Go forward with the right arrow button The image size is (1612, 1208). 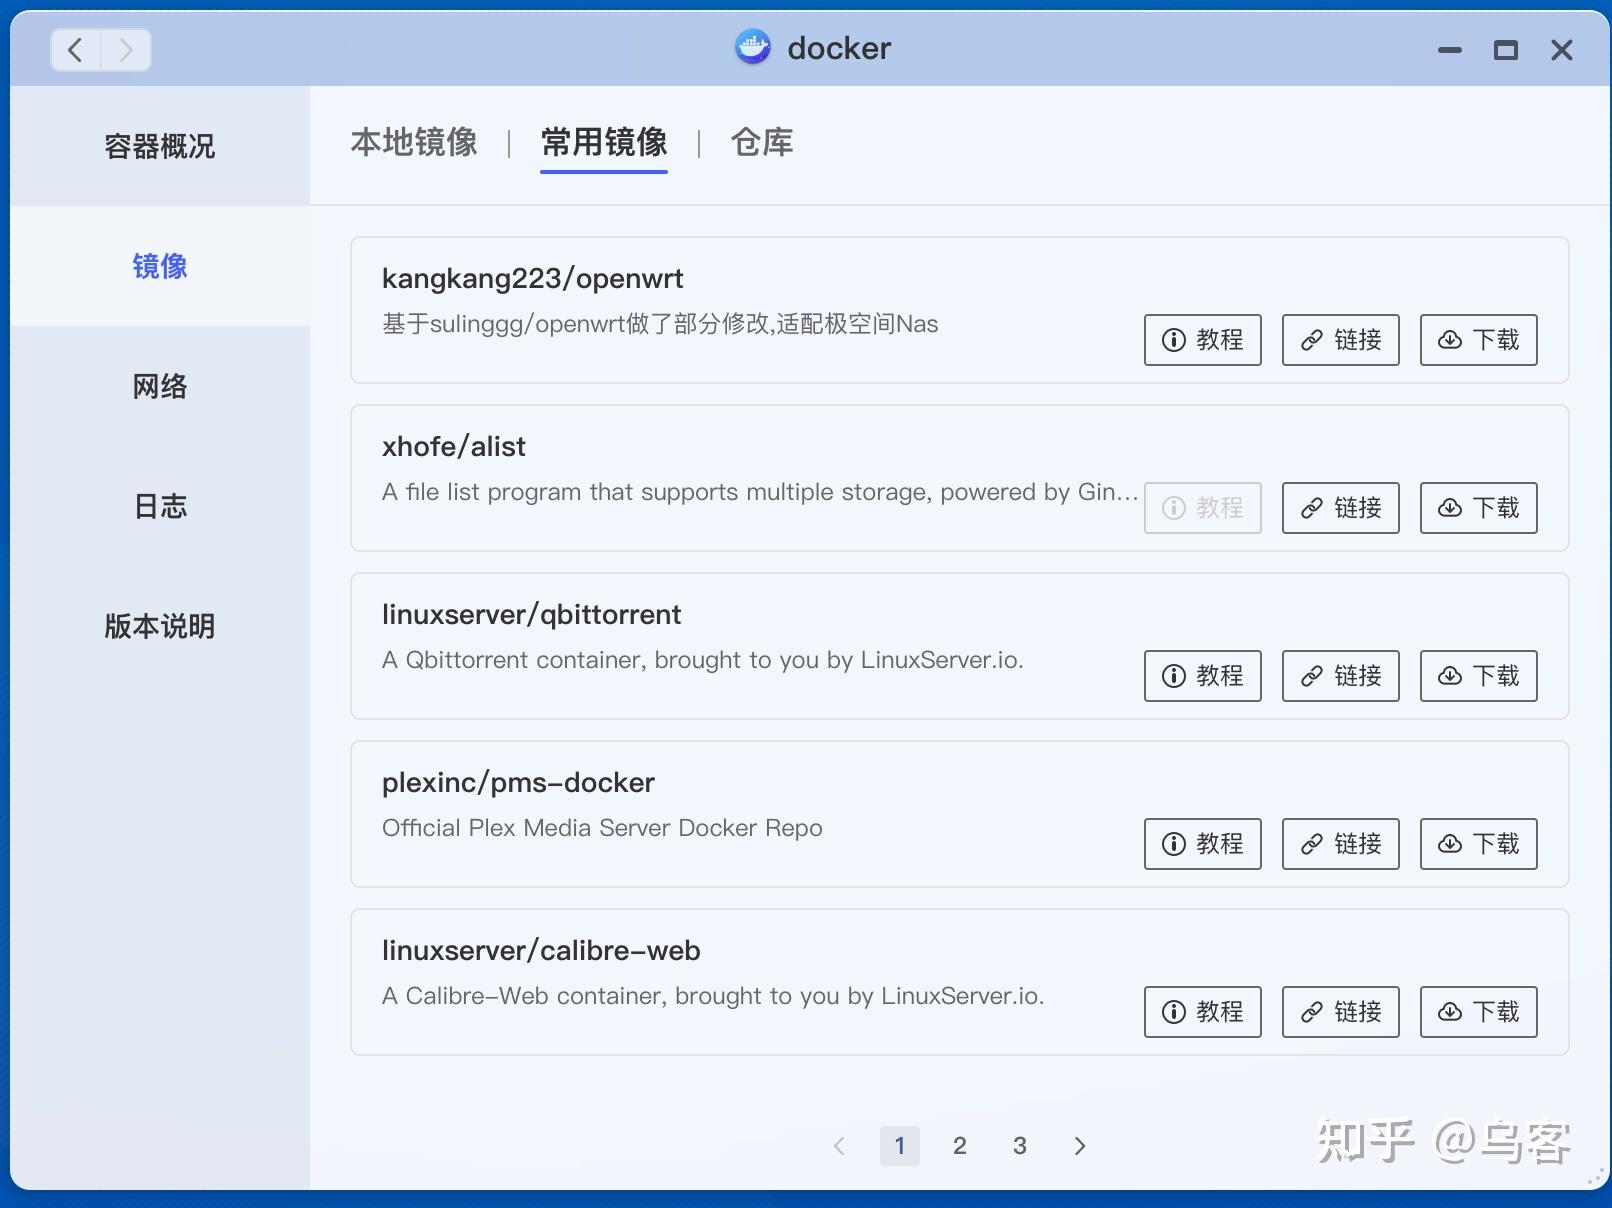126,49
